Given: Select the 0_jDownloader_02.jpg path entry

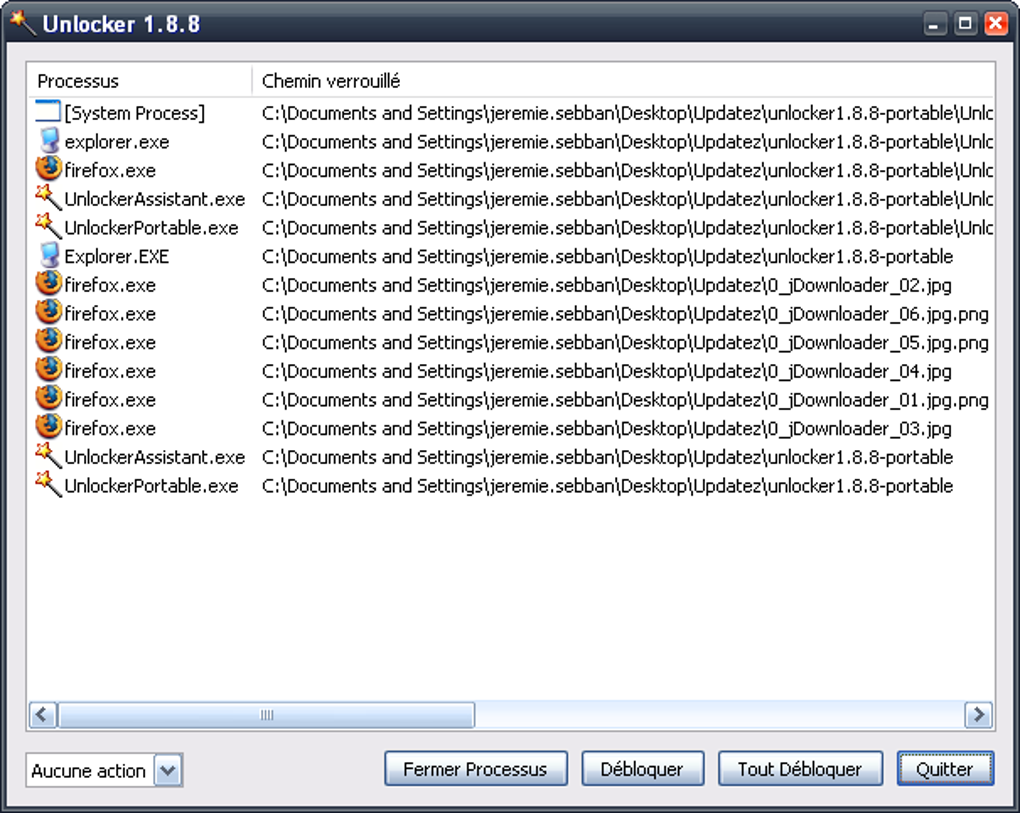Looking at the screenshot, I should pos(606,285).
